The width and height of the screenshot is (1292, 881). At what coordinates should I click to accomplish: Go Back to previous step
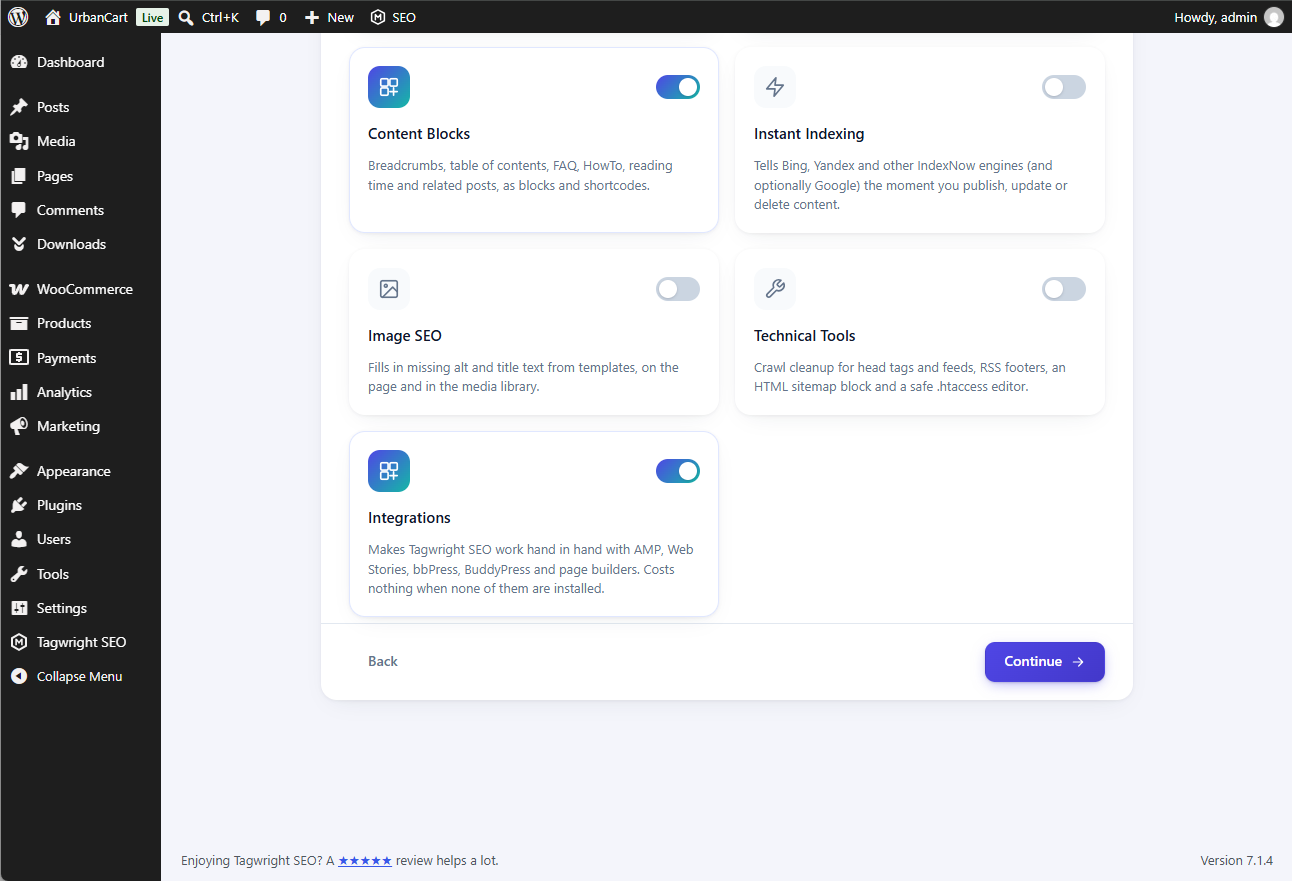point(383,661)
